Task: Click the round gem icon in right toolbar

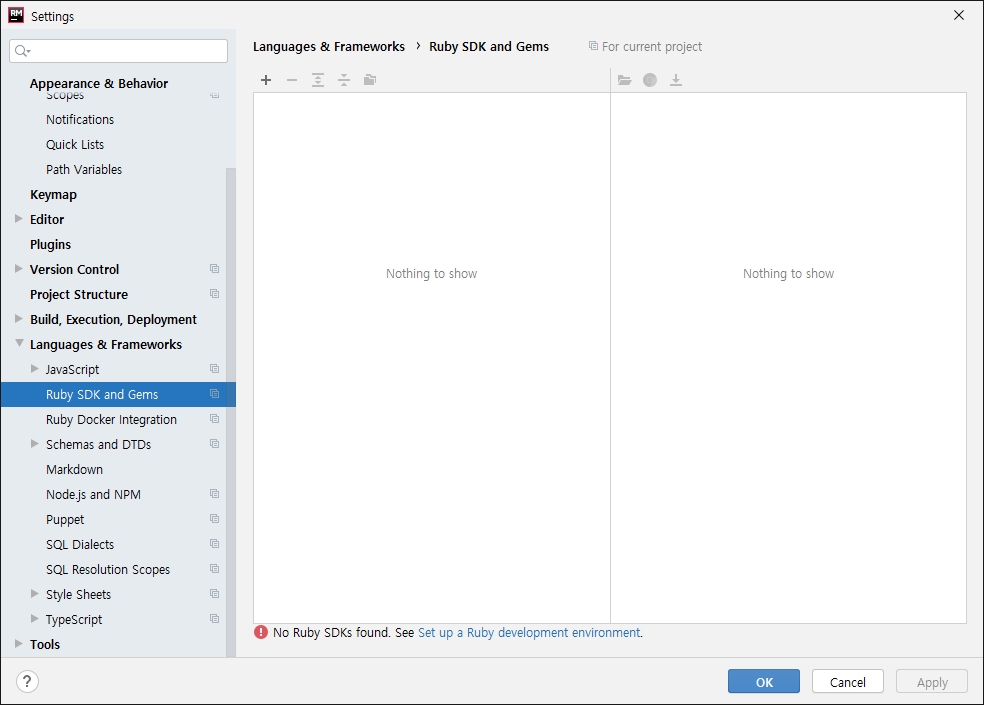Action: pos(650,80)
